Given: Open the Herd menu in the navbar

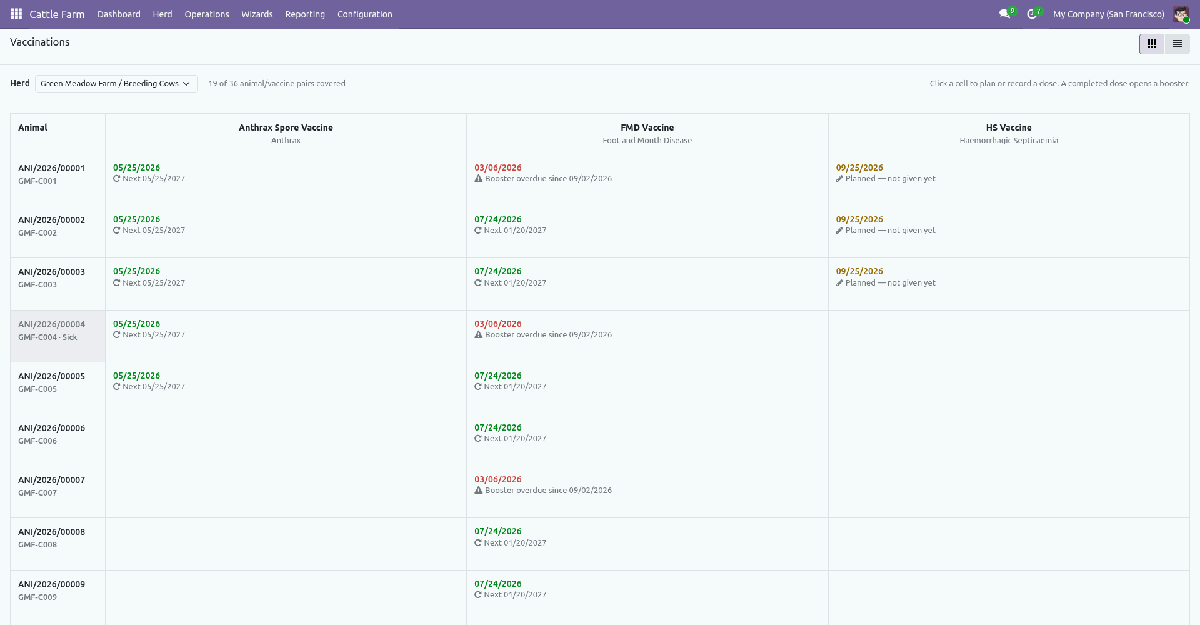Looking at the screenshot, I should 163,14.
